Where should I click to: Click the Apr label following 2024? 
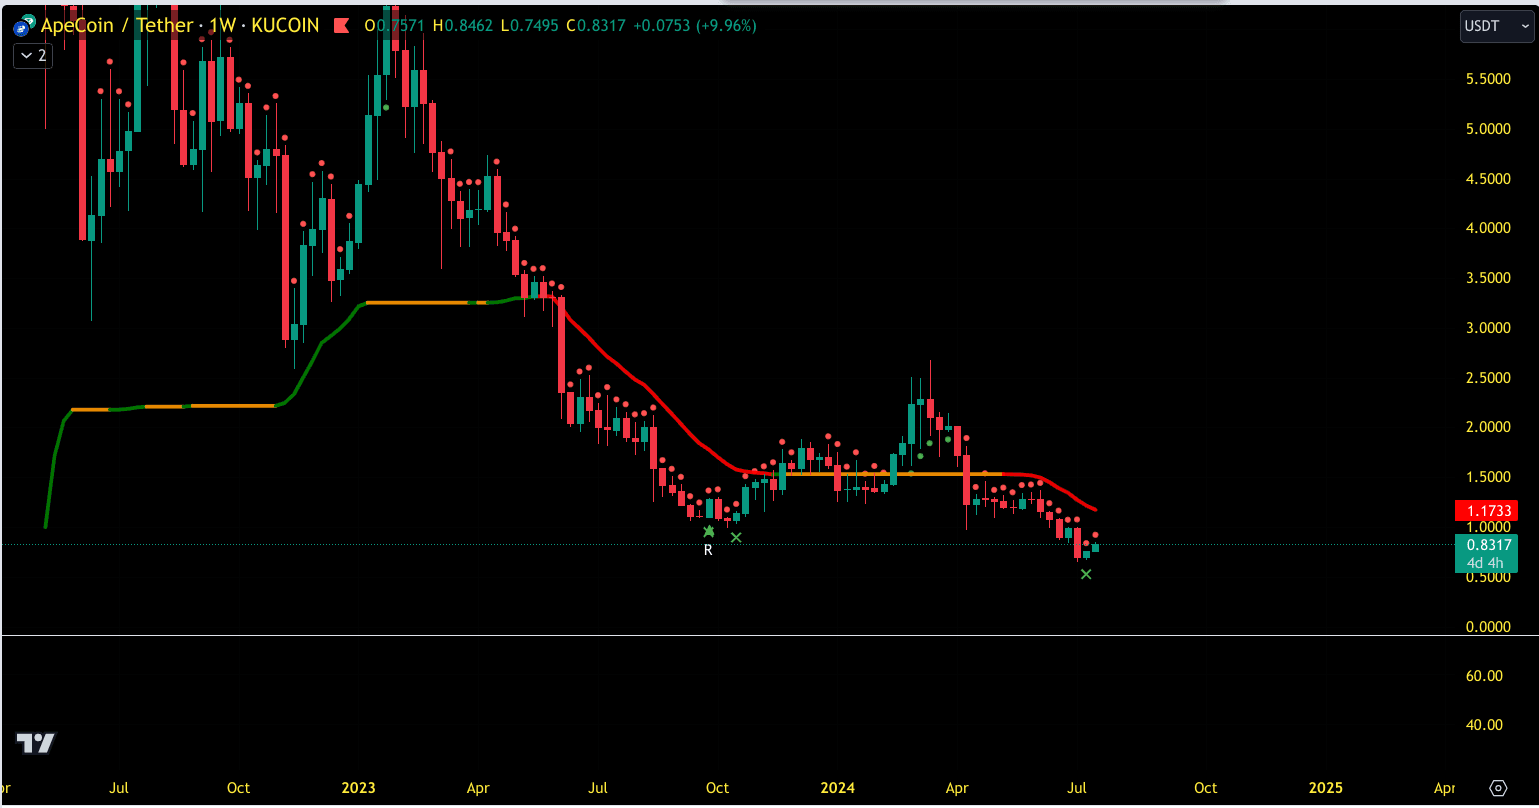(958, 788)
